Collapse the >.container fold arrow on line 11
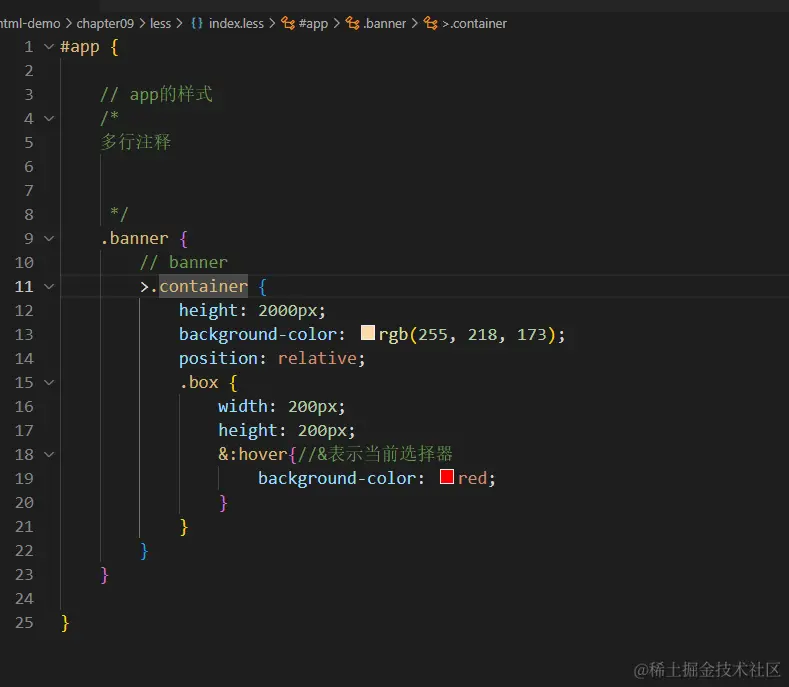This screenshot has width=789, height=687. [x=49, y=286]
